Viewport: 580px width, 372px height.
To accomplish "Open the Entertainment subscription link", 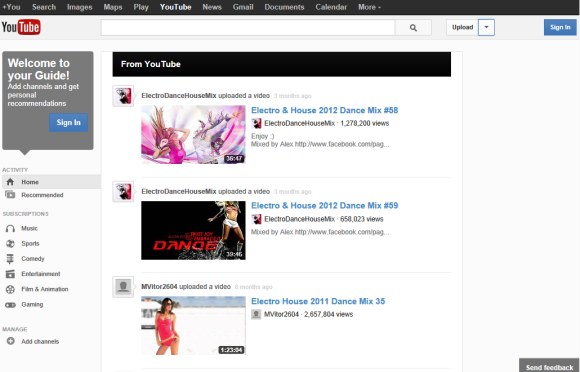I will 41,274.
